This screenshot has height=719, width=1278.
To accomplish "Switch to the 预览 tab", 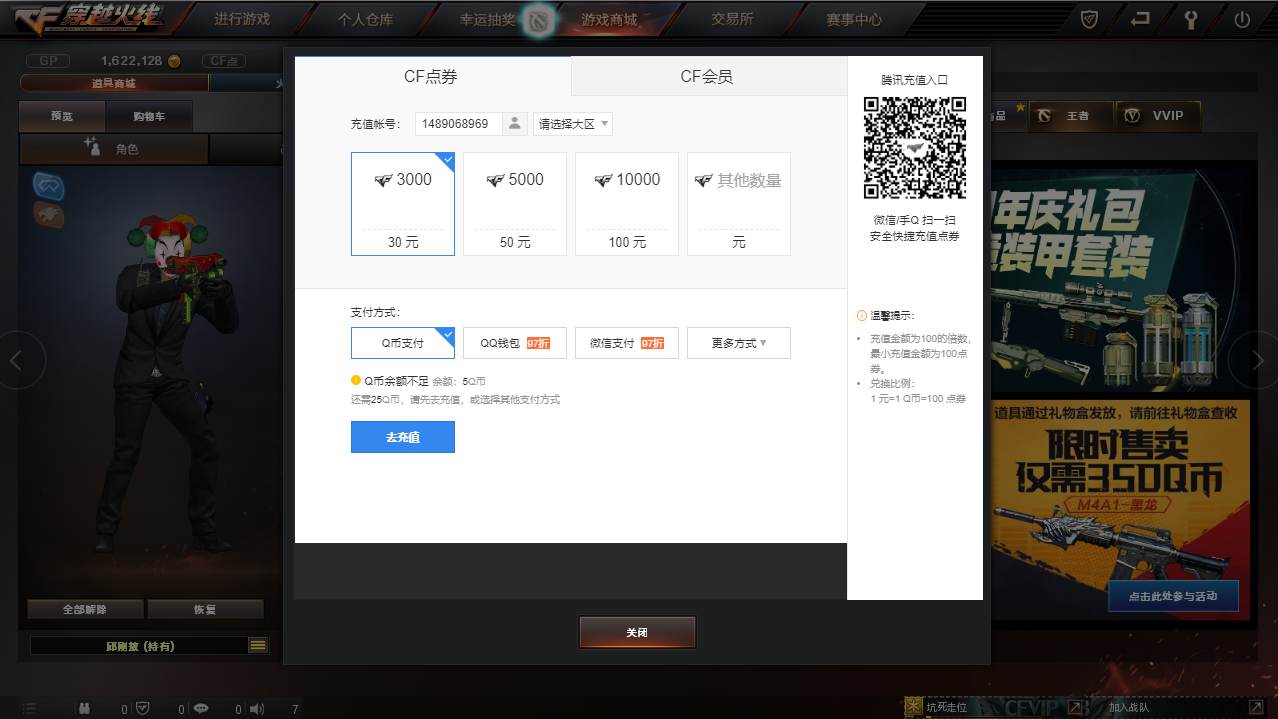I will pos(62,116).
